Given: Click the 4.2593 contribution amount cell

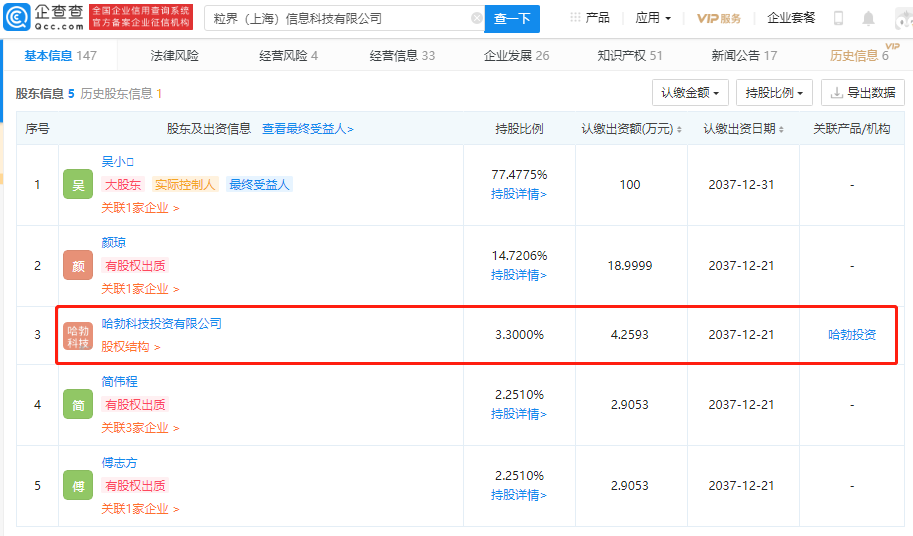Looking at the screenshot, I should tap(629, 335).
